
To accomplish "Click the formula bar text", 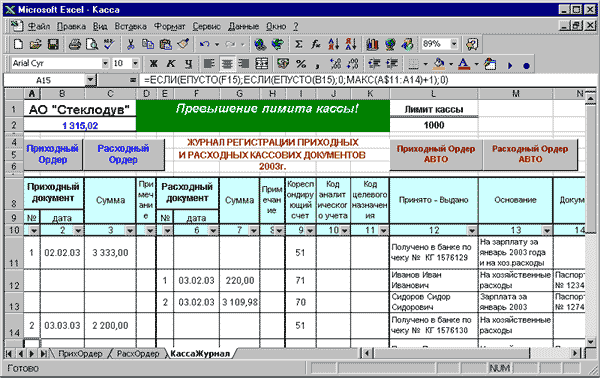I will [296, 80].
